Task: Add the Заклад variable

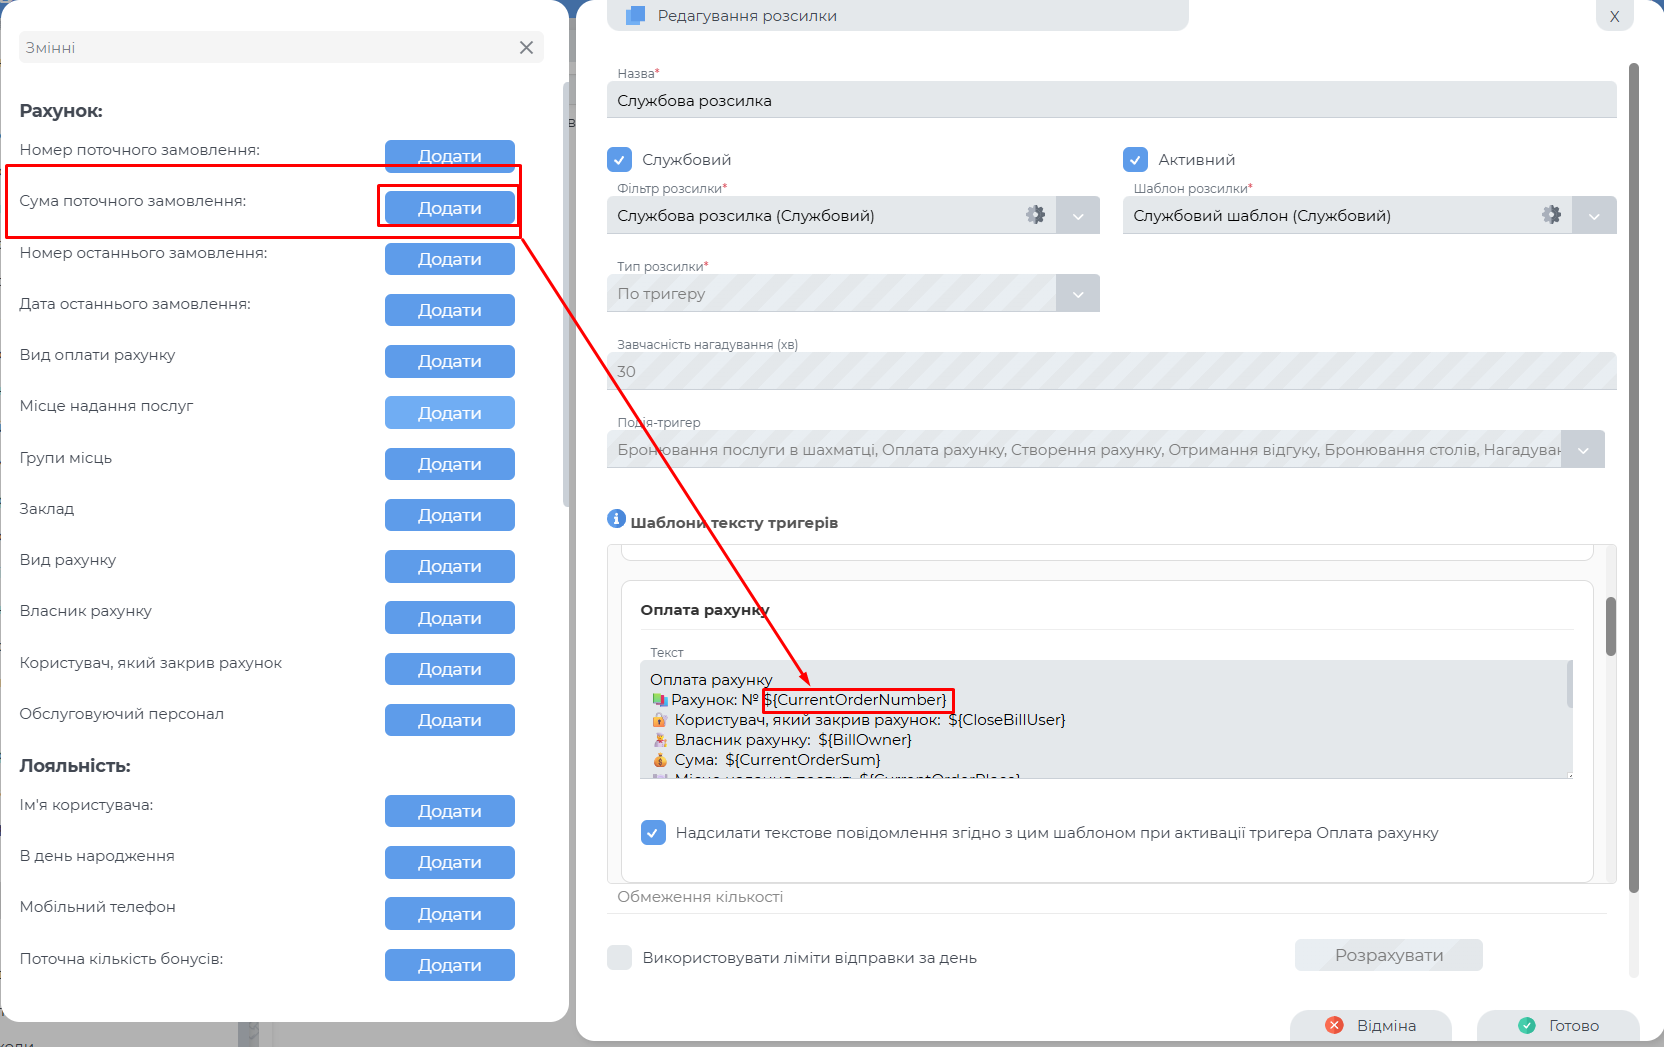Action: click(x=449, y=515)
